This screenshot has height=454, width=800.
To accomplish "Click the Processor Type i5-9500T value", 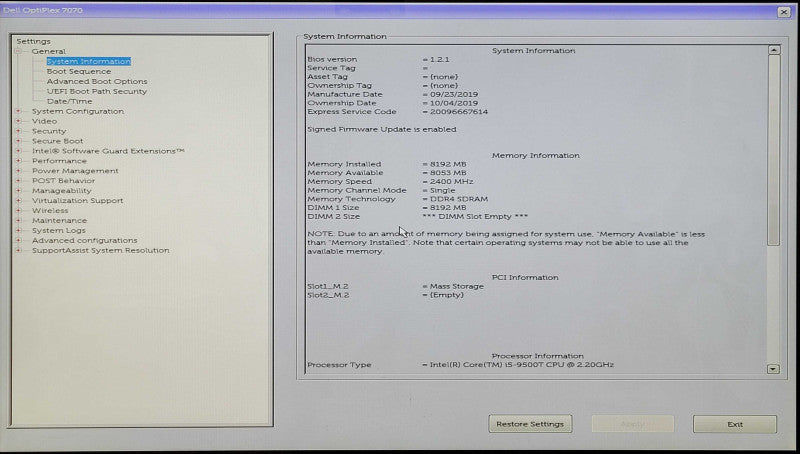I will [522, 365].
